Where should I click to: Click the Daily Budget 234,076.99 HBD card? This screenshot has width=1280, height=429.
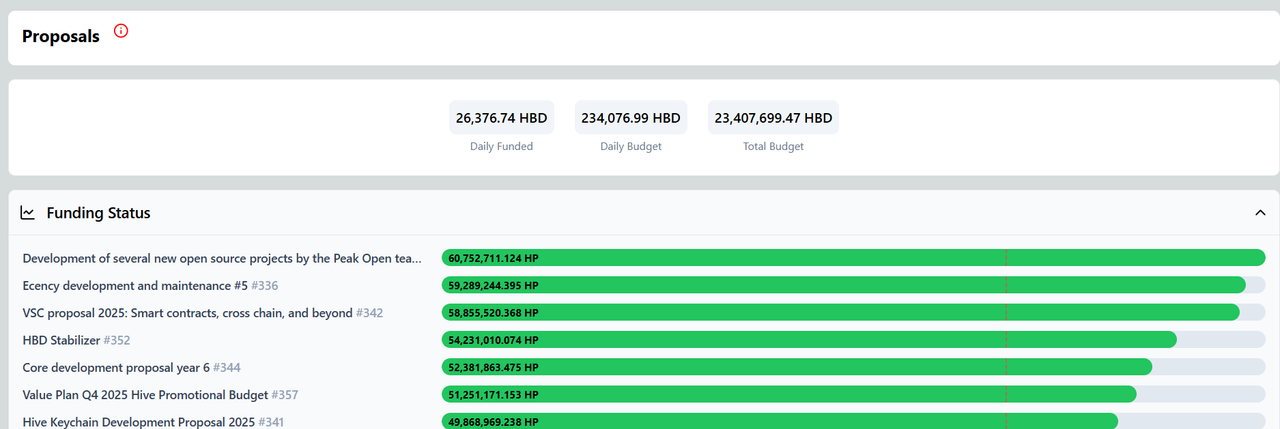[630, 118]
